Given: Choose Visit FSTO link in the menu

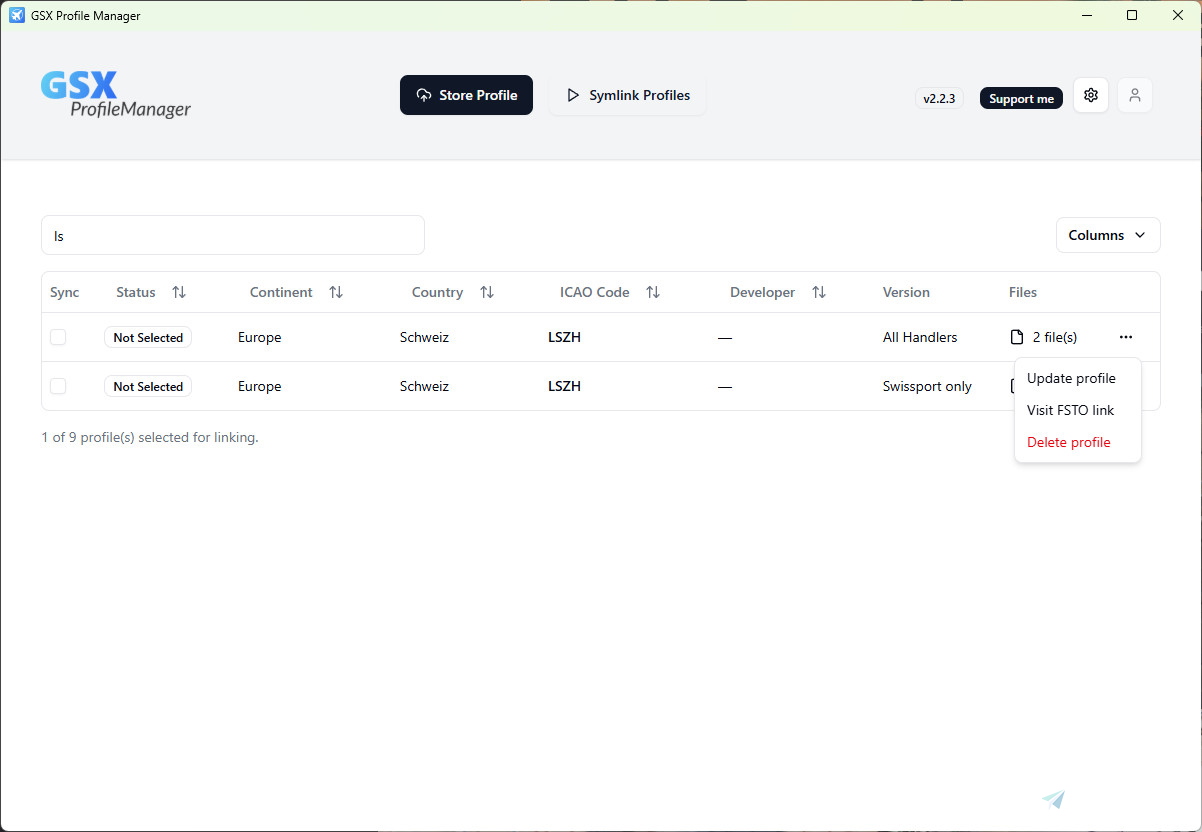Looking at the screenshot, I should tap(1070, 410).
